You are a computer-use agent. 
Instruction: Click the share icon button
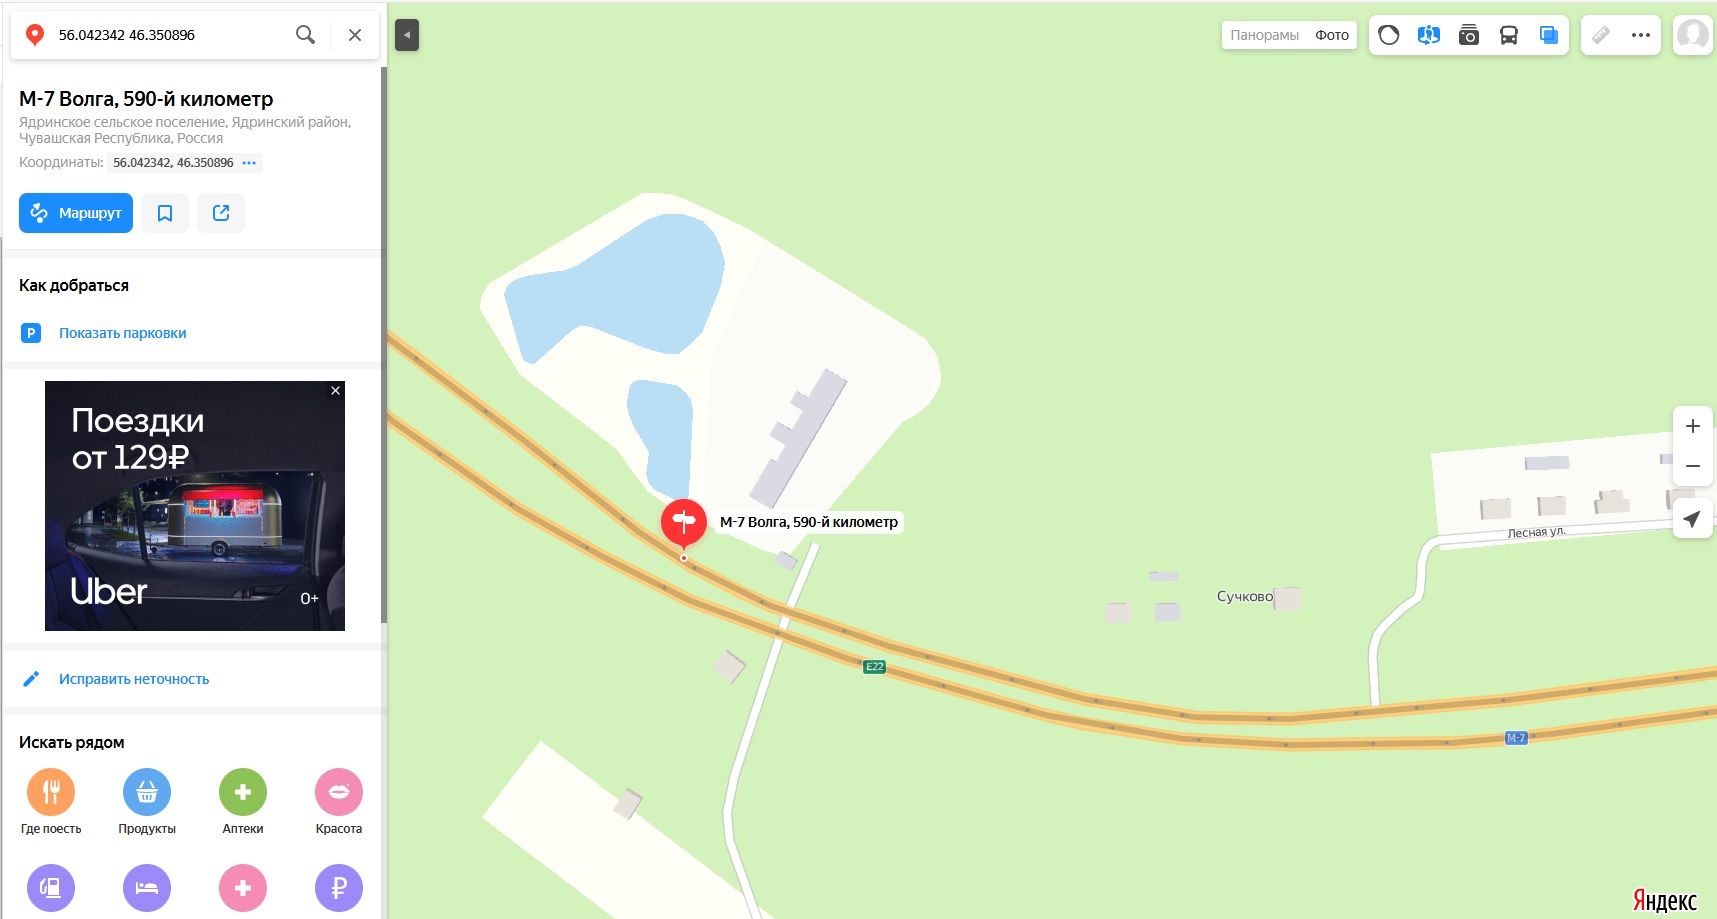point(221,213)
